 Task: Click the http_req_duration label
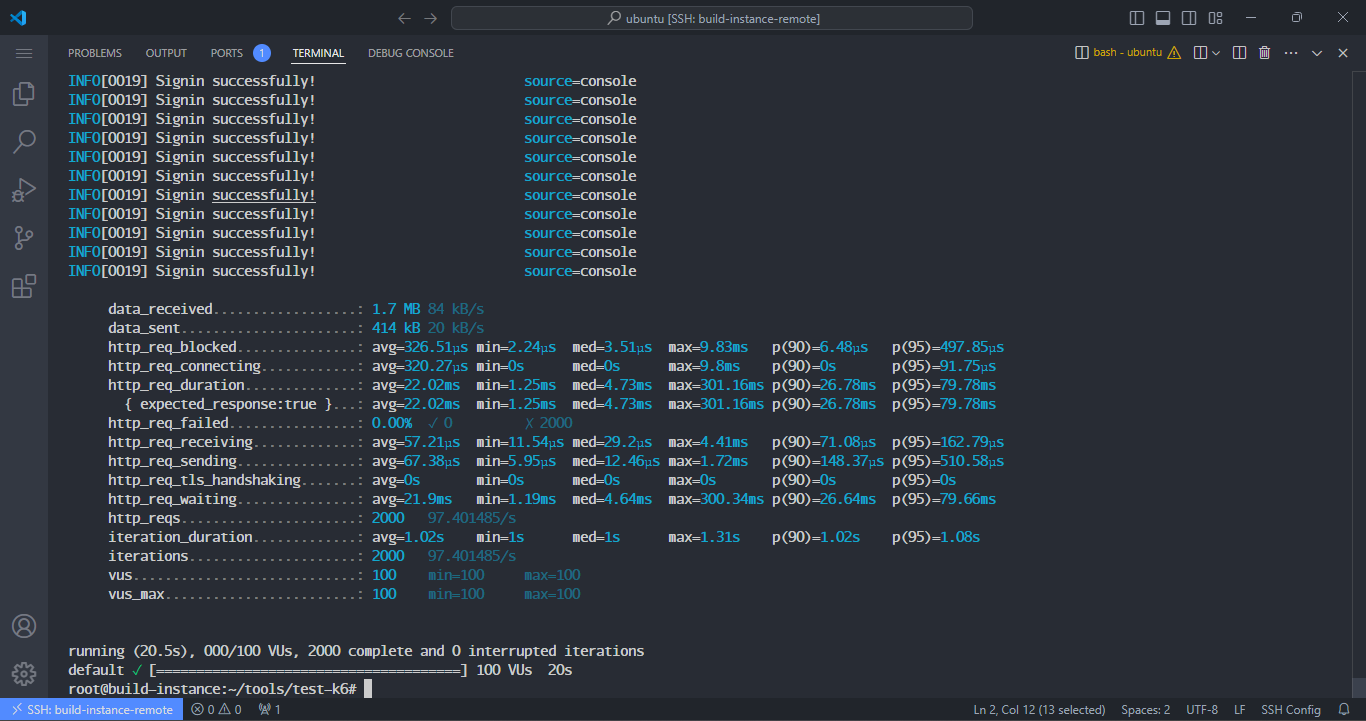tap(176, 385)
